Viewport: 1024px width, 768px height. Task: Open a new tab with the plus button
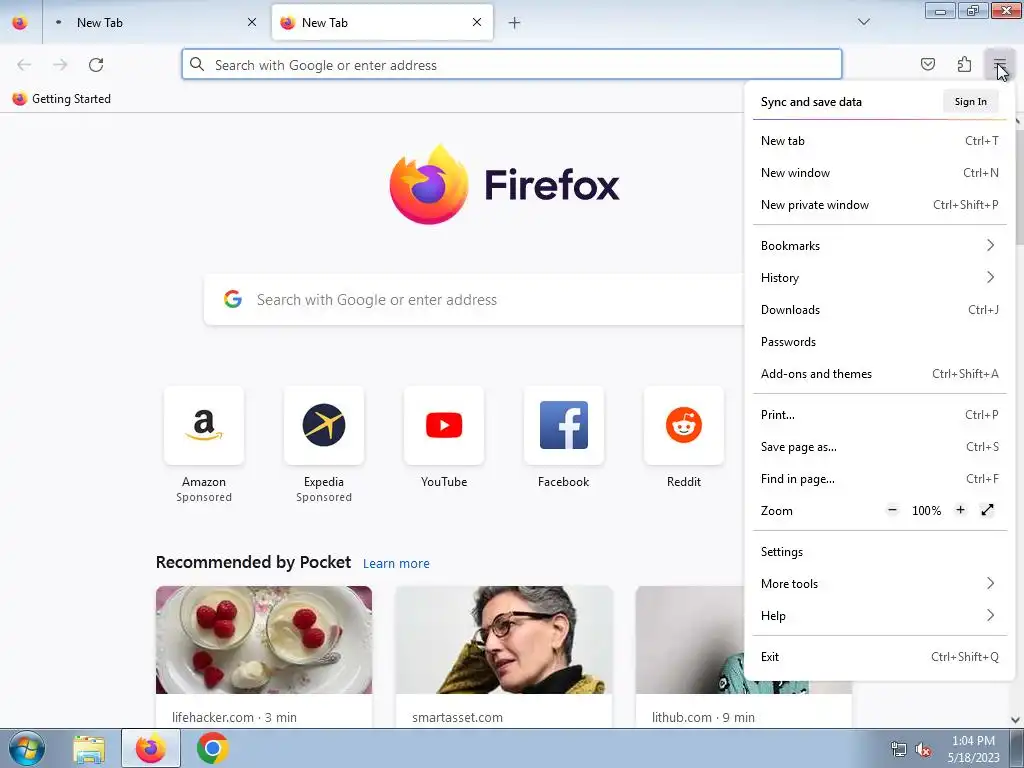[x=515, y=23]
